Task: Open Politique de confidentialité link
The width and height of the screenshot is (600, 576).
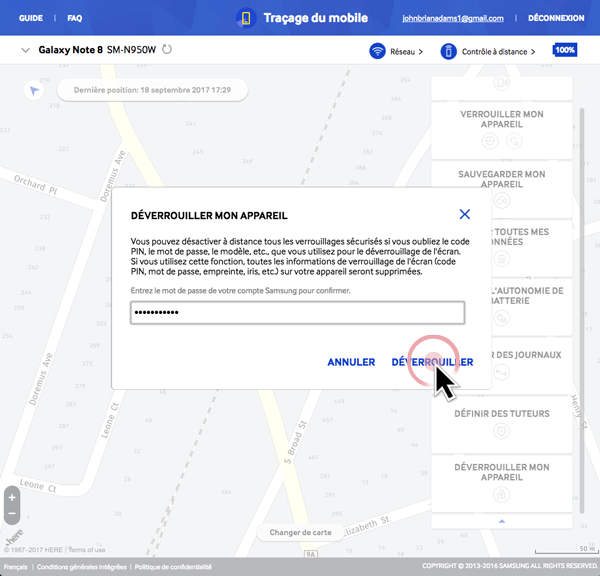Action: click(x=173, y=567)
